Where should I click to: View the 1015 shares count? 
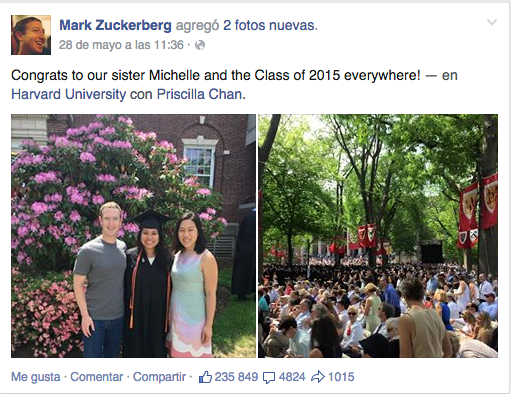(x=341, y=377)
